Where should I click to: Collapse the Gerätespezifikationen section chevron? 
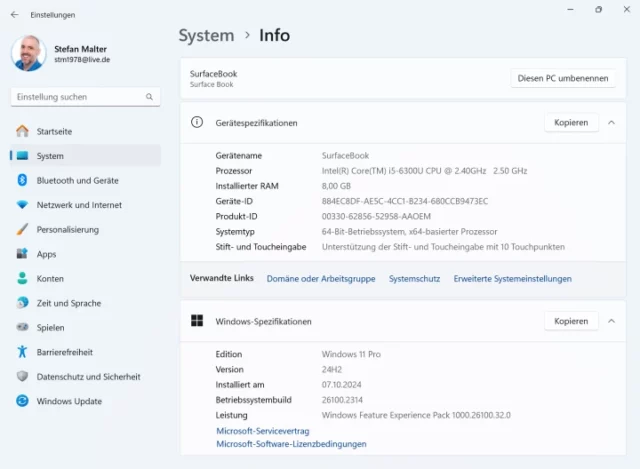click(x=611, y=122)
